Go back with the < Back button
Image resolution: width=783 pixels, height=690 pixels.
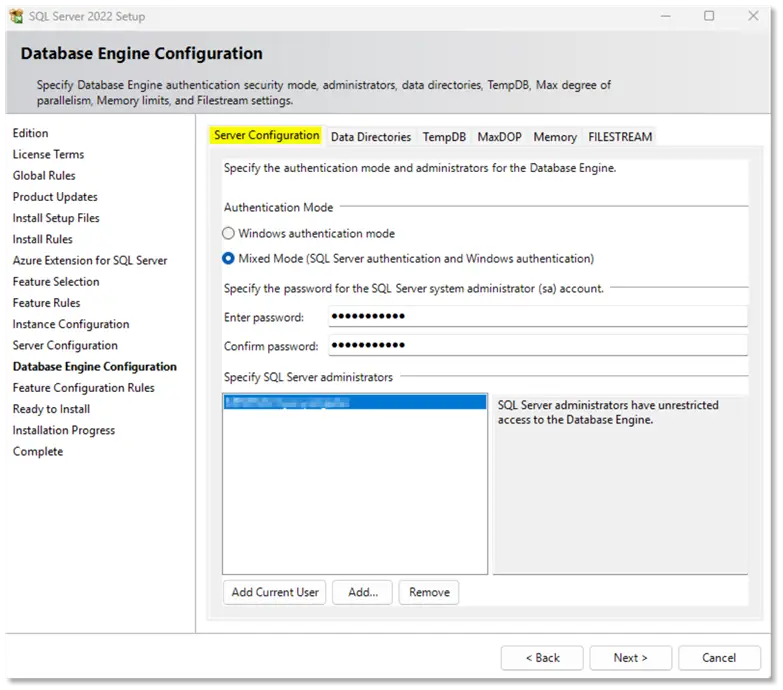point(542,658)
